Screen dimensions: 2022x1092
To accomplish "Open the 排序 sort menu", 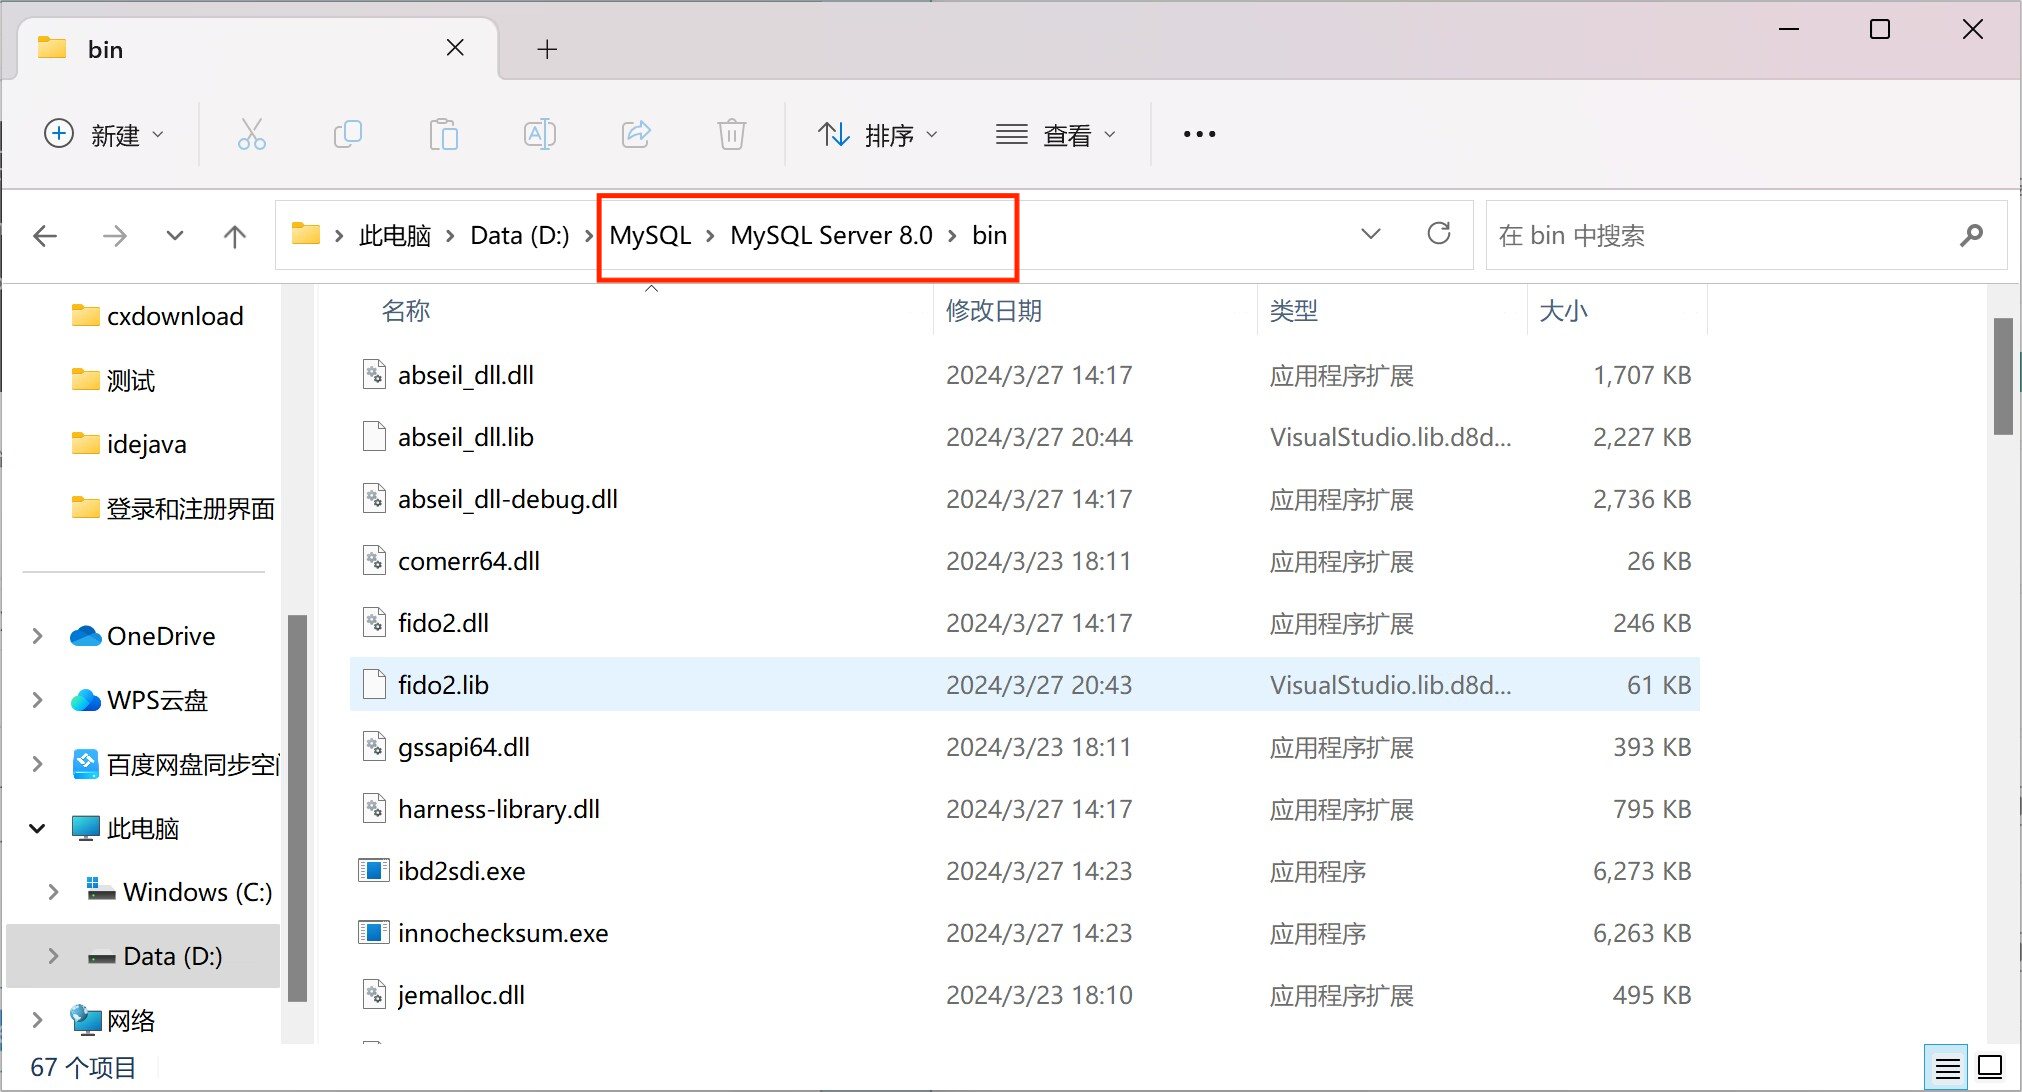I will [877, 134].
